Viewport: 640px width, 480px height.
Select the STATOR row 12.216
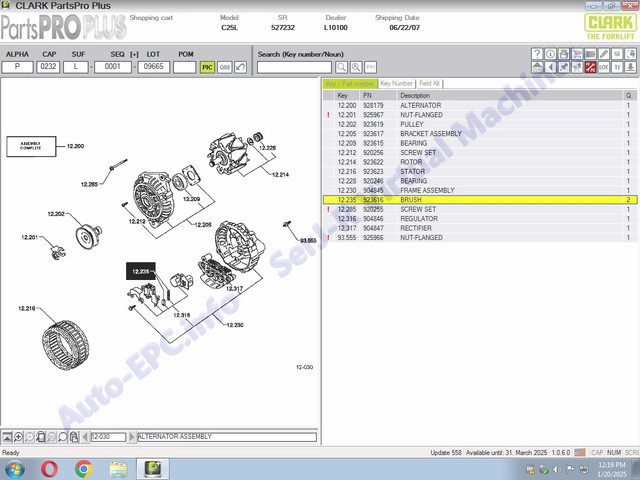pos(480,171)
